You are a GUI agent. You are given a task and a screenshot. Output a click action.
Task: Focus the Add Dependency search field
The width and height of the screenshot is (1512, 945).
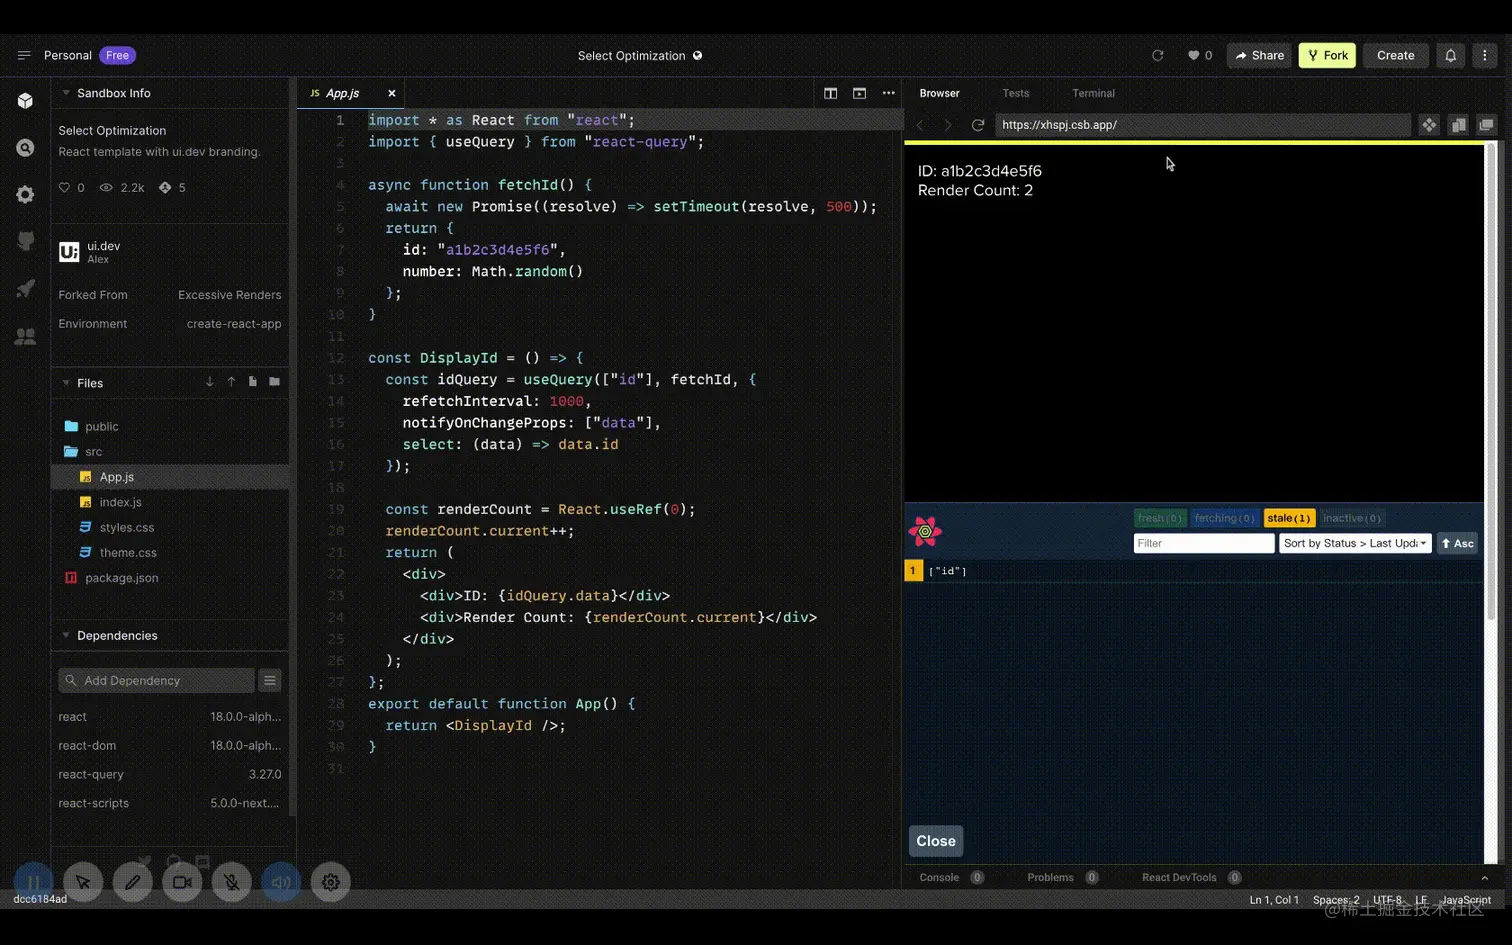pyautogui.click(x=156, y=680)
